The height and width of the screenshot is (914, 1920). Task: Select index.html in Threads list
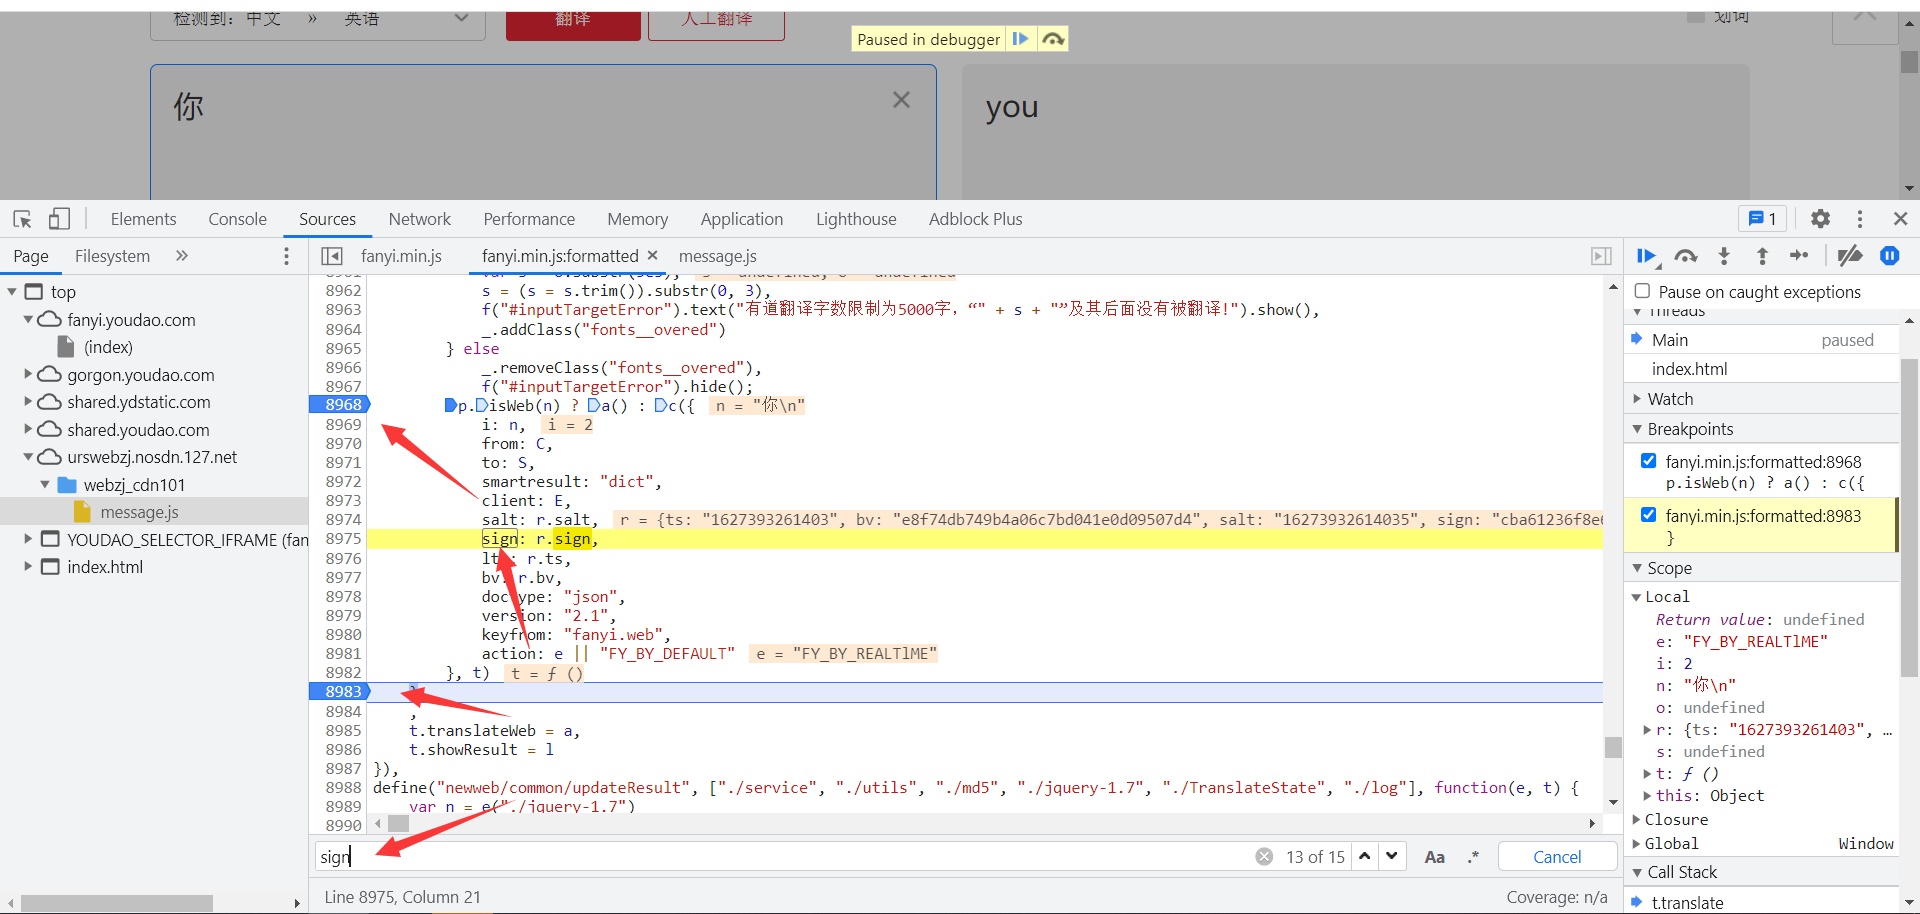[x=1689, y=369]
